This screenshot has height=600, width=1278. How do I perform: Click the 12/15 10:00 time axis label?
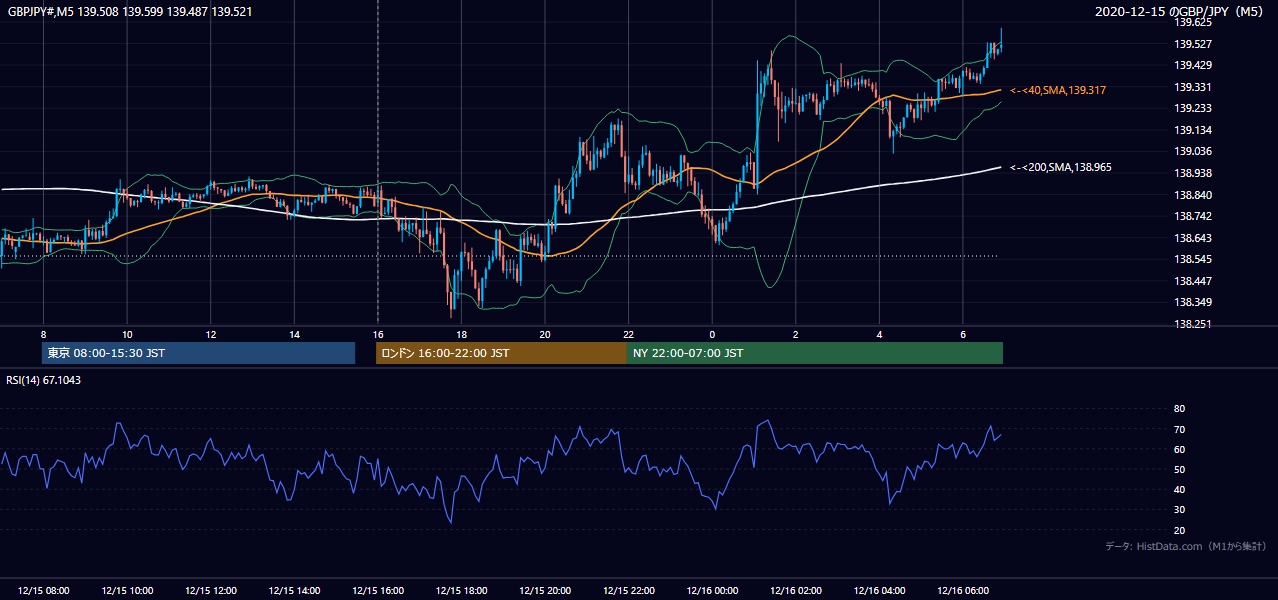click(x=127, y=591)
